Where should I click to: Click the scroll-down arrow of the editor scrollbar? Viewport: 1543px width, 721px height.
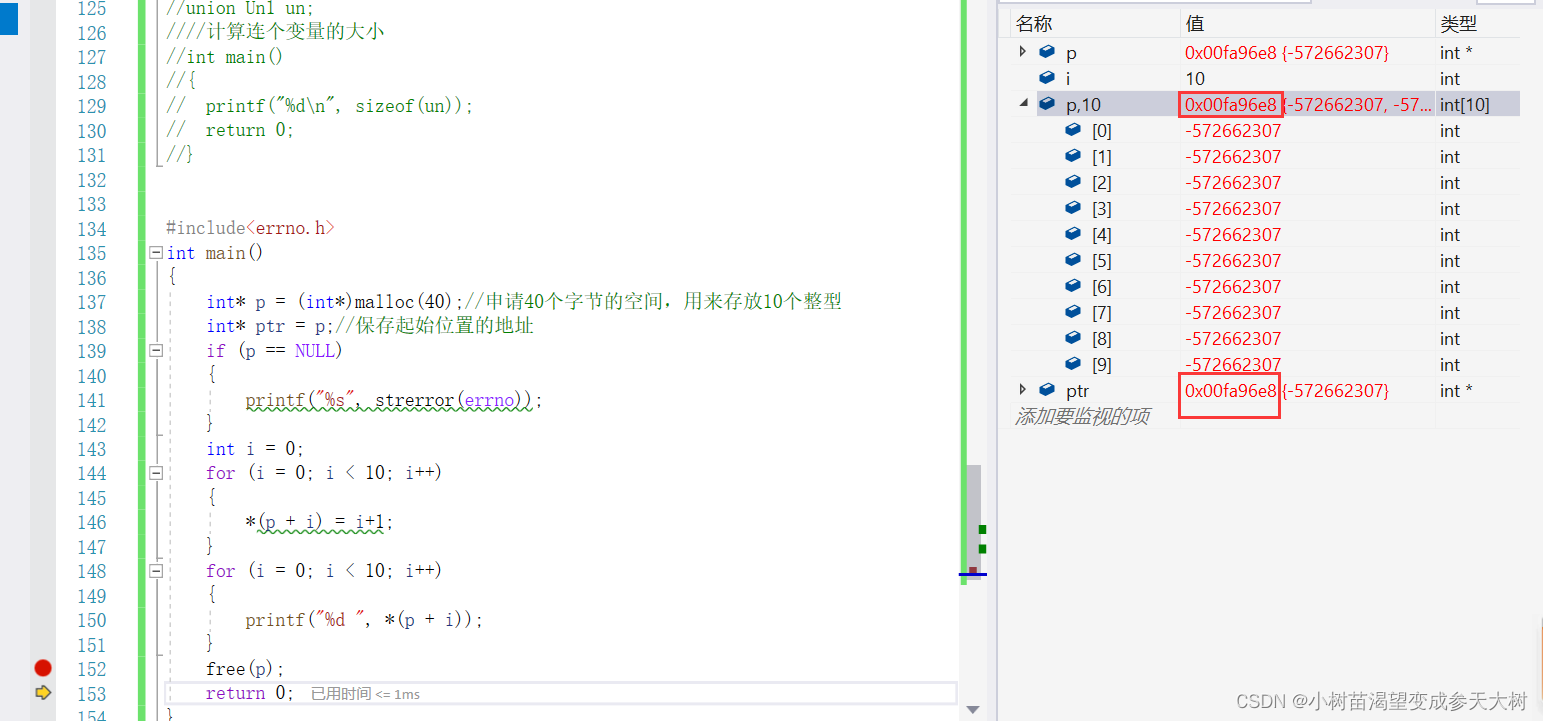[973, 710]
